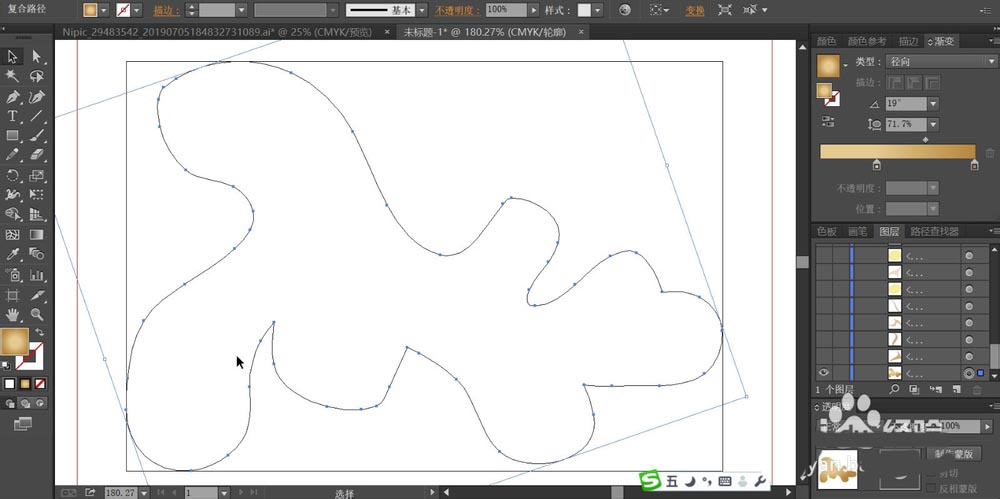
Task: Select the Hand tool
Action: pos(12,314)
